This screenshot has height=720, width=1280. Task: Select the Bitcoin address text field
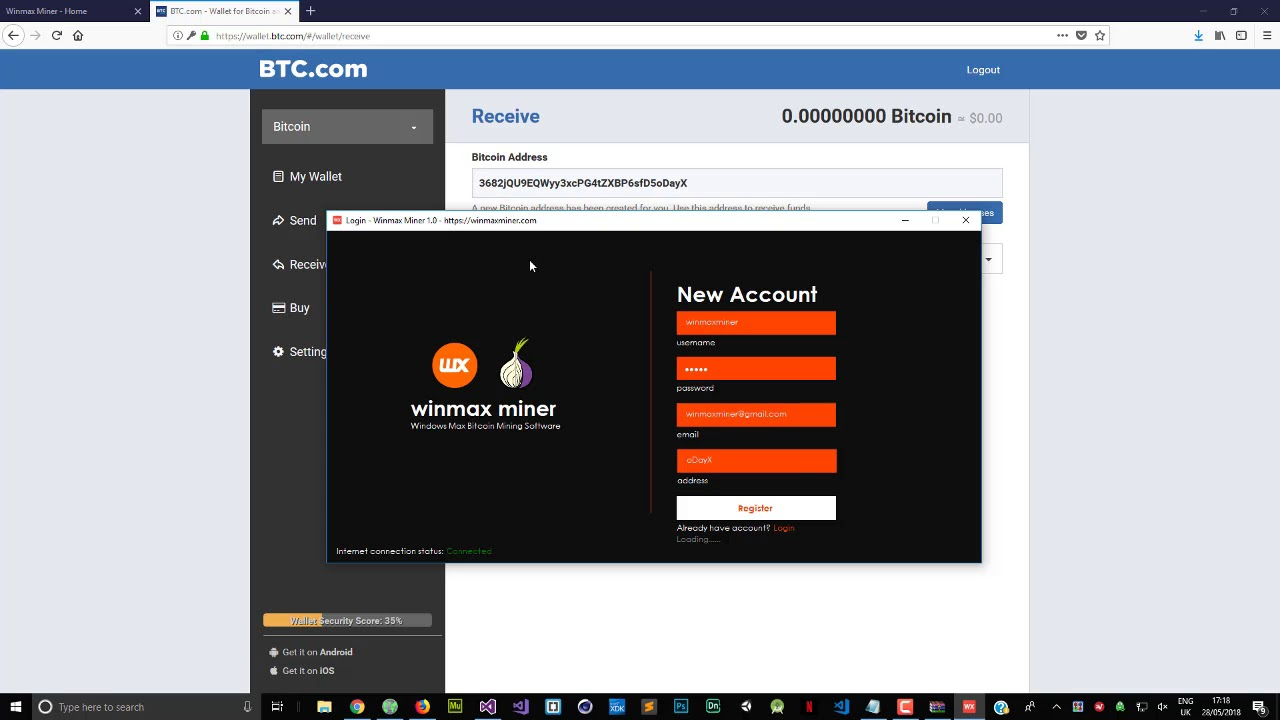737,183
